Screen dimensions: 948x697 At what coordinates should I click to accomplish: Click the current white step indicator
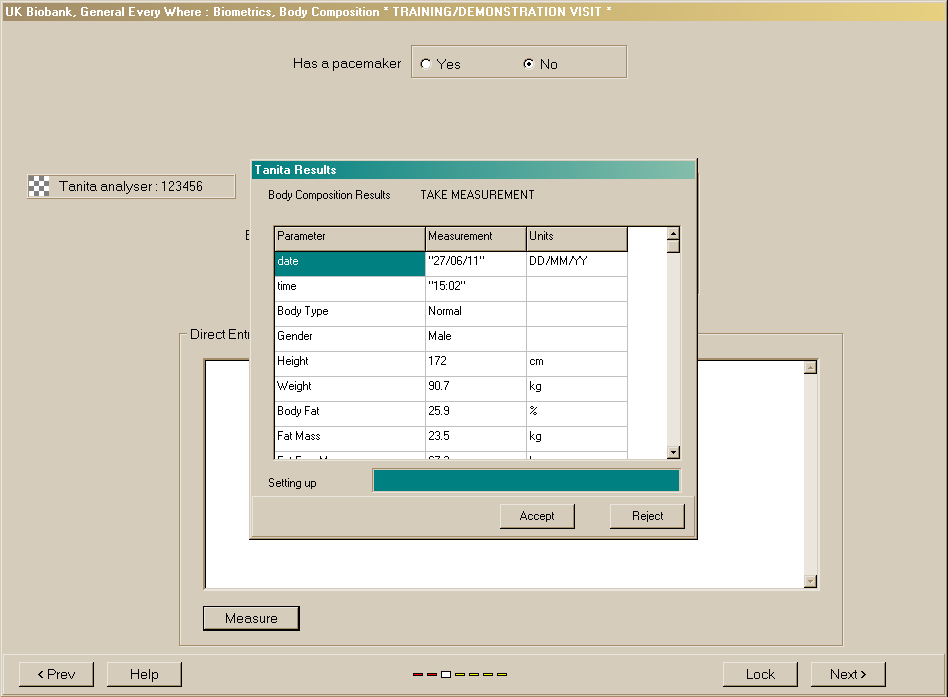tap(446, 674)
